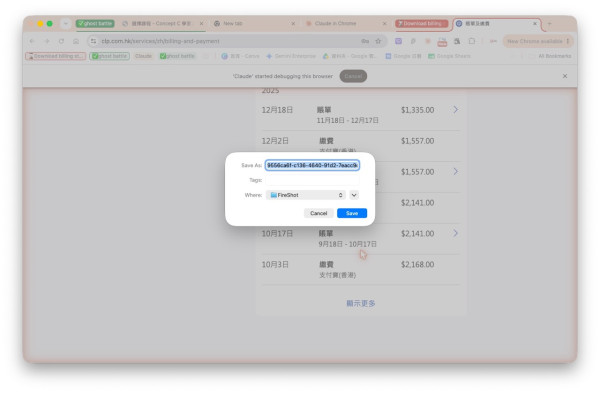The image size is (600, 393).
Task: Open the red badge extension icon
Action: (x=442, y=42)
